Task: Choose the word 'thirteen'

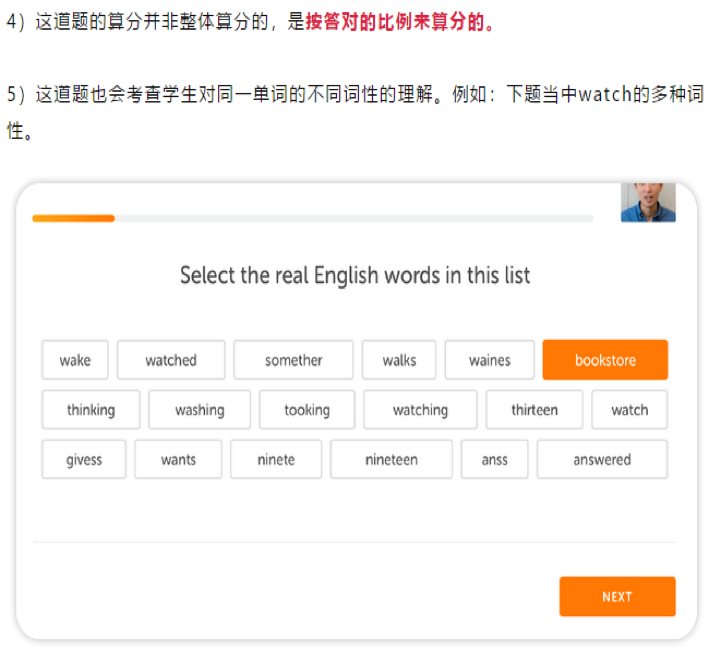Action: [534, 409]
